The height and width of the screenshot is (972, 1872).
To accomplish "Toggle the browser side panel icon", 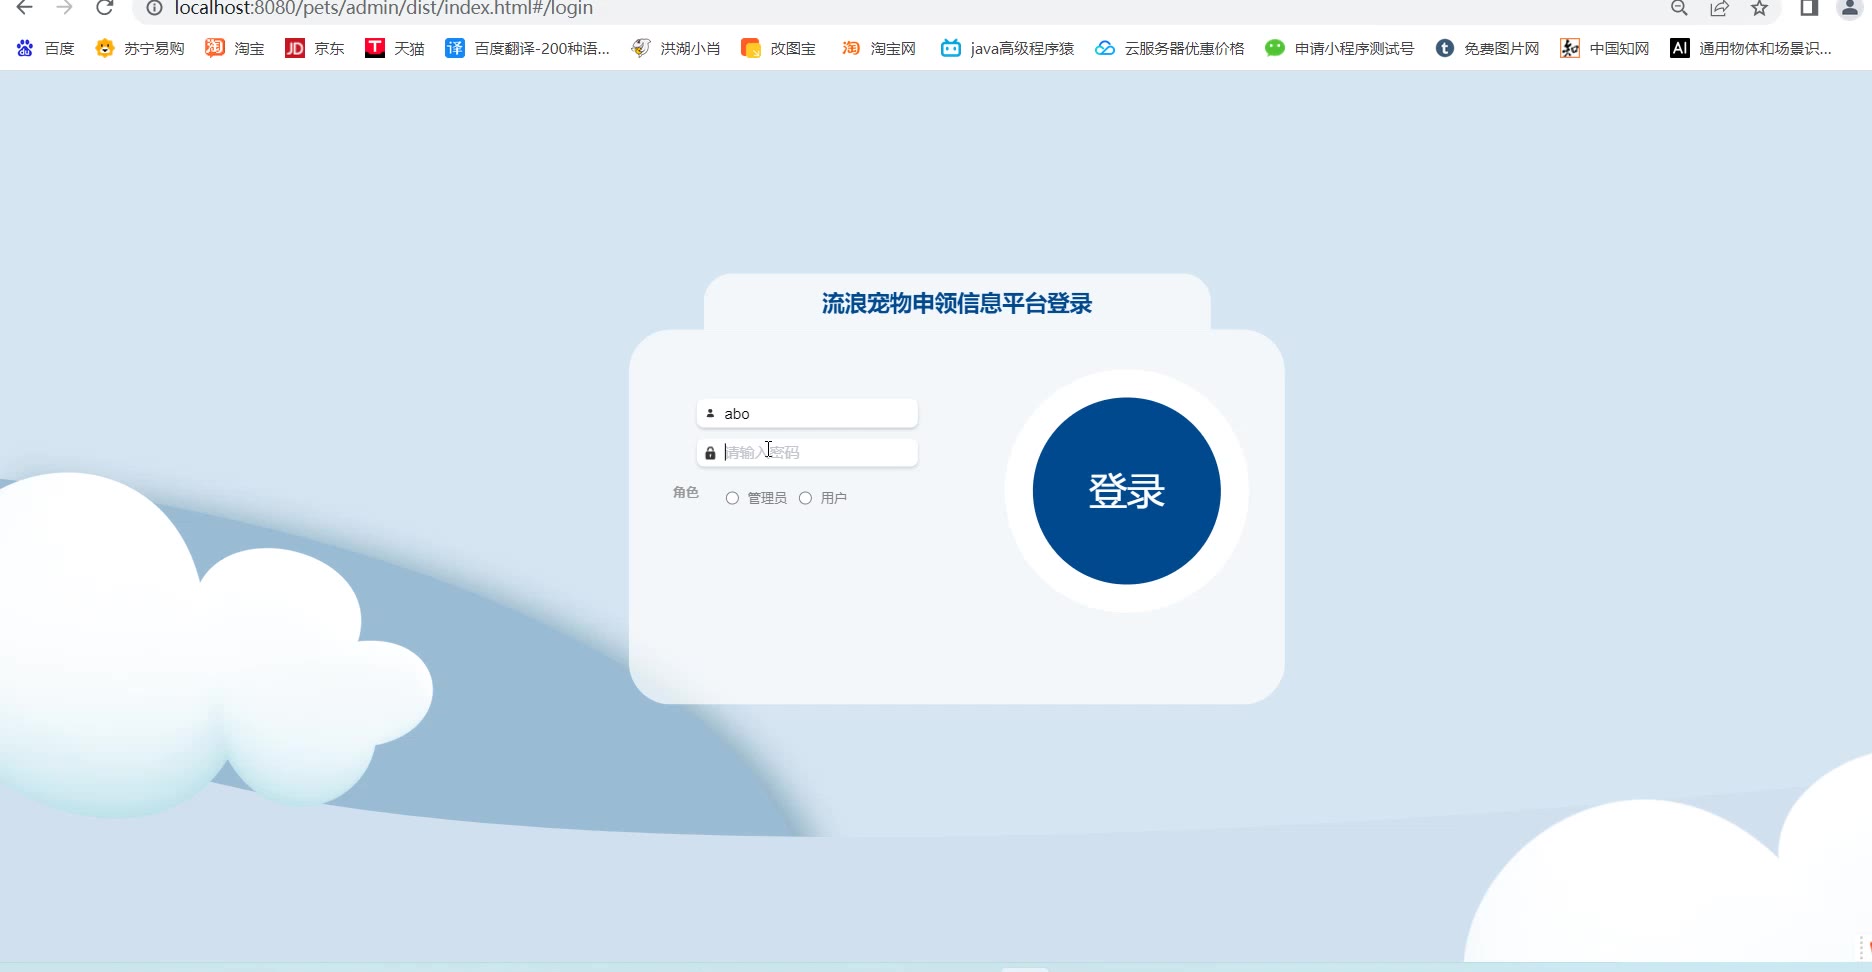I will pos(1809,8).
